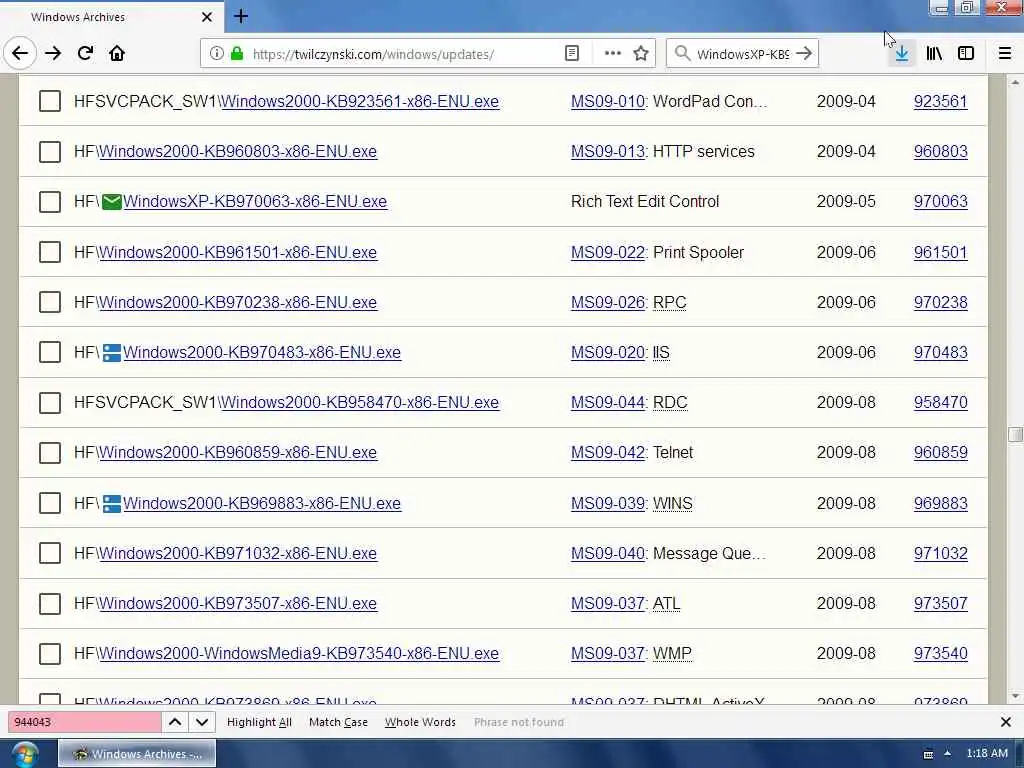Click the scrollbar down arrow
Image resolution: width=1024 pixels, height=768 pixels.
pyautogui.click(x=1015, y=696)
